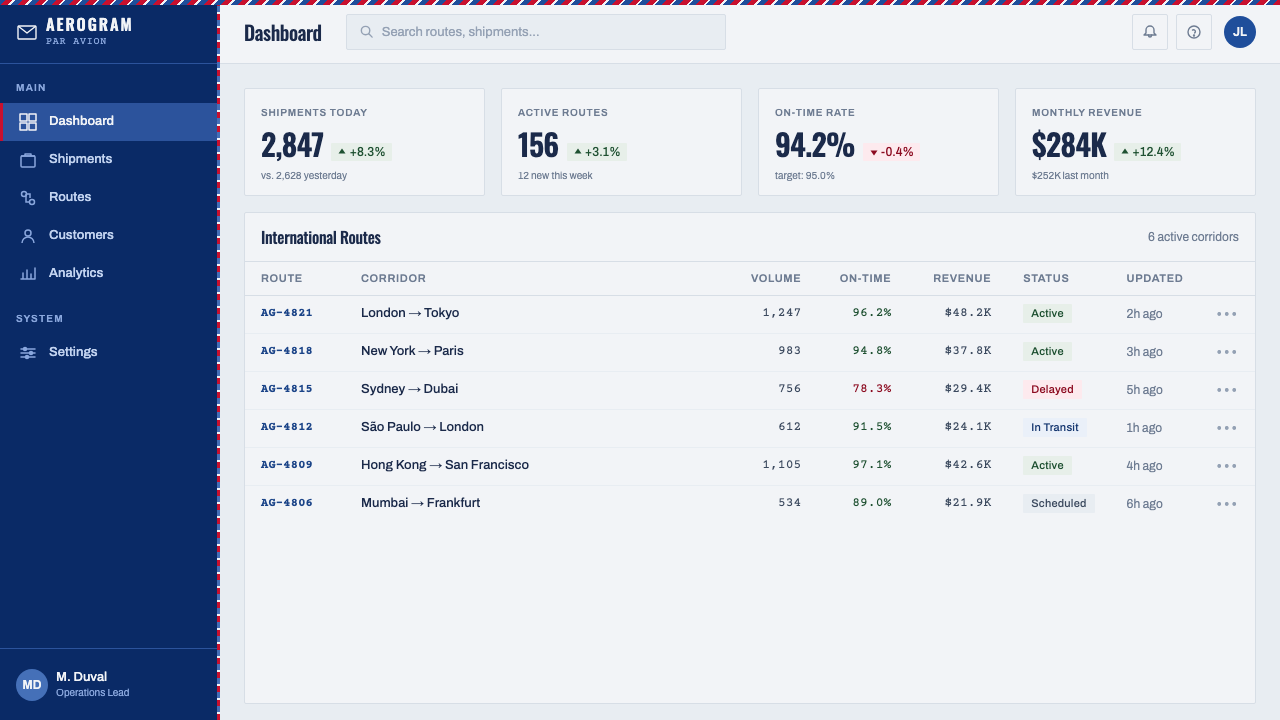Open more actions for route AG-4821
This screenshot has height=720, width=1280.
coord(1227,314)
